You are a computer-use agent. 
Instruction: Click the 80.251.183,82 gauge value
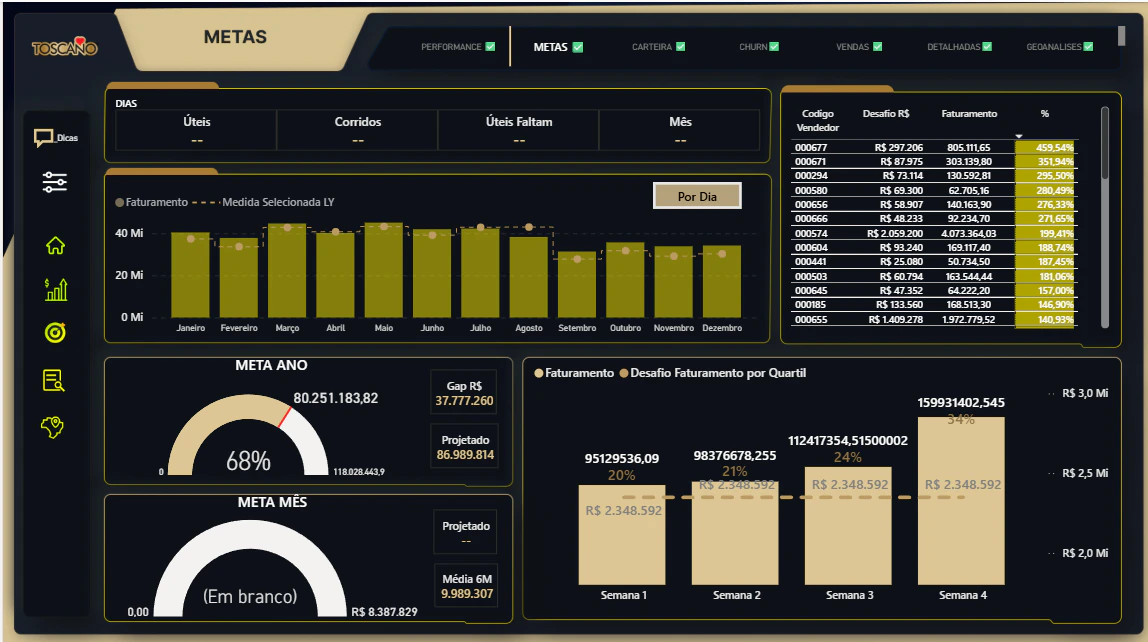tap(335, 398)
